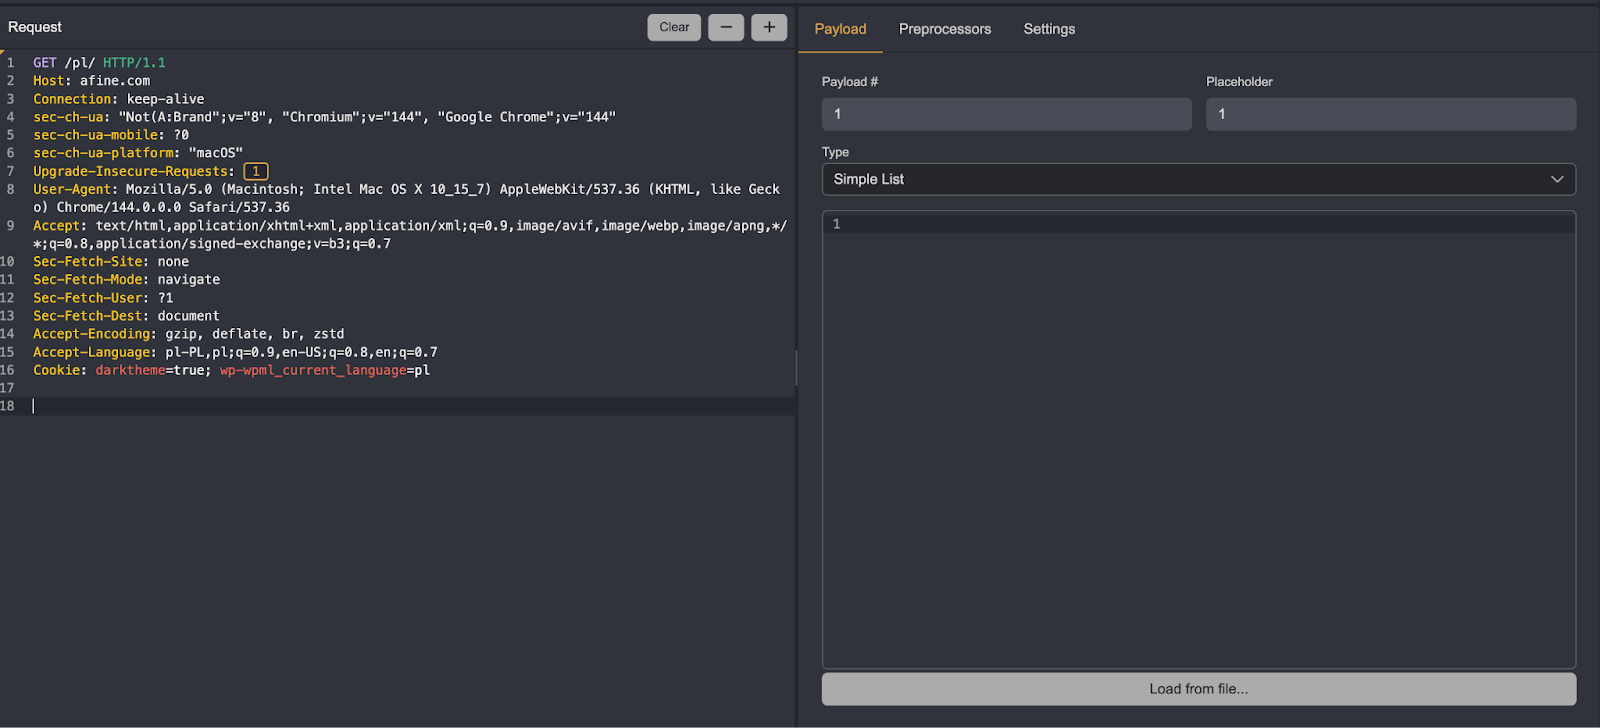The height and width of the screenshot is (728, 1600).
Task: Add placeholder with the plus button
Action: 769,27
